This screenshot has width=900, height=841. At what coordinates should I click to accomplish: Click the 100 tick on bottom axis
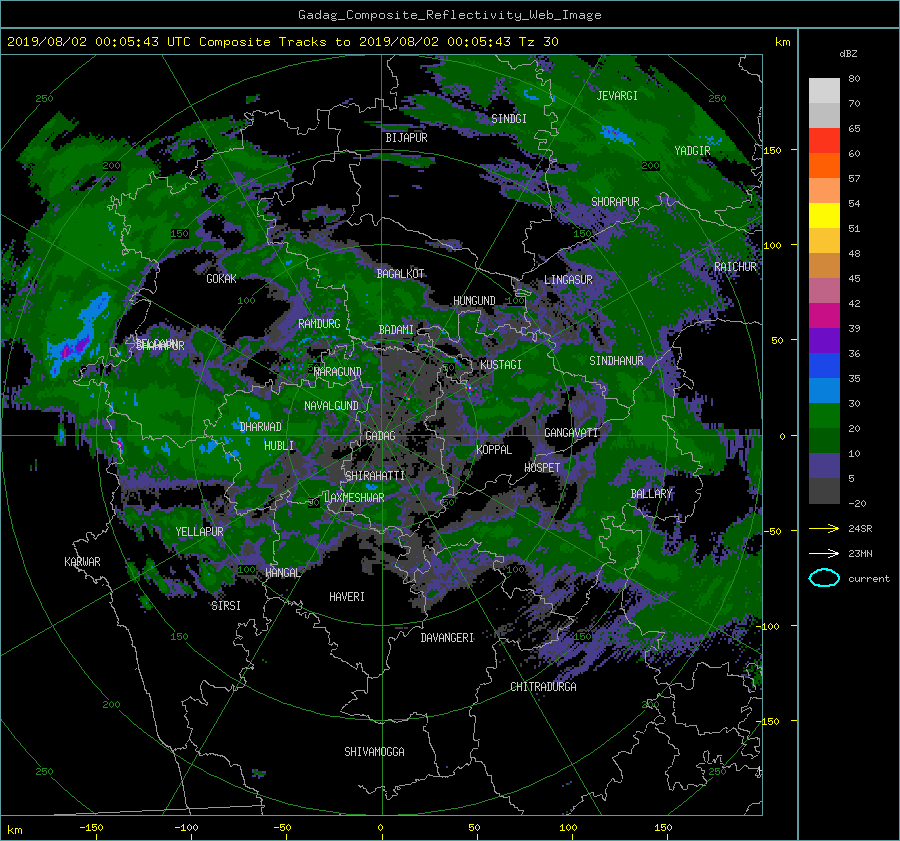(568, 827)
